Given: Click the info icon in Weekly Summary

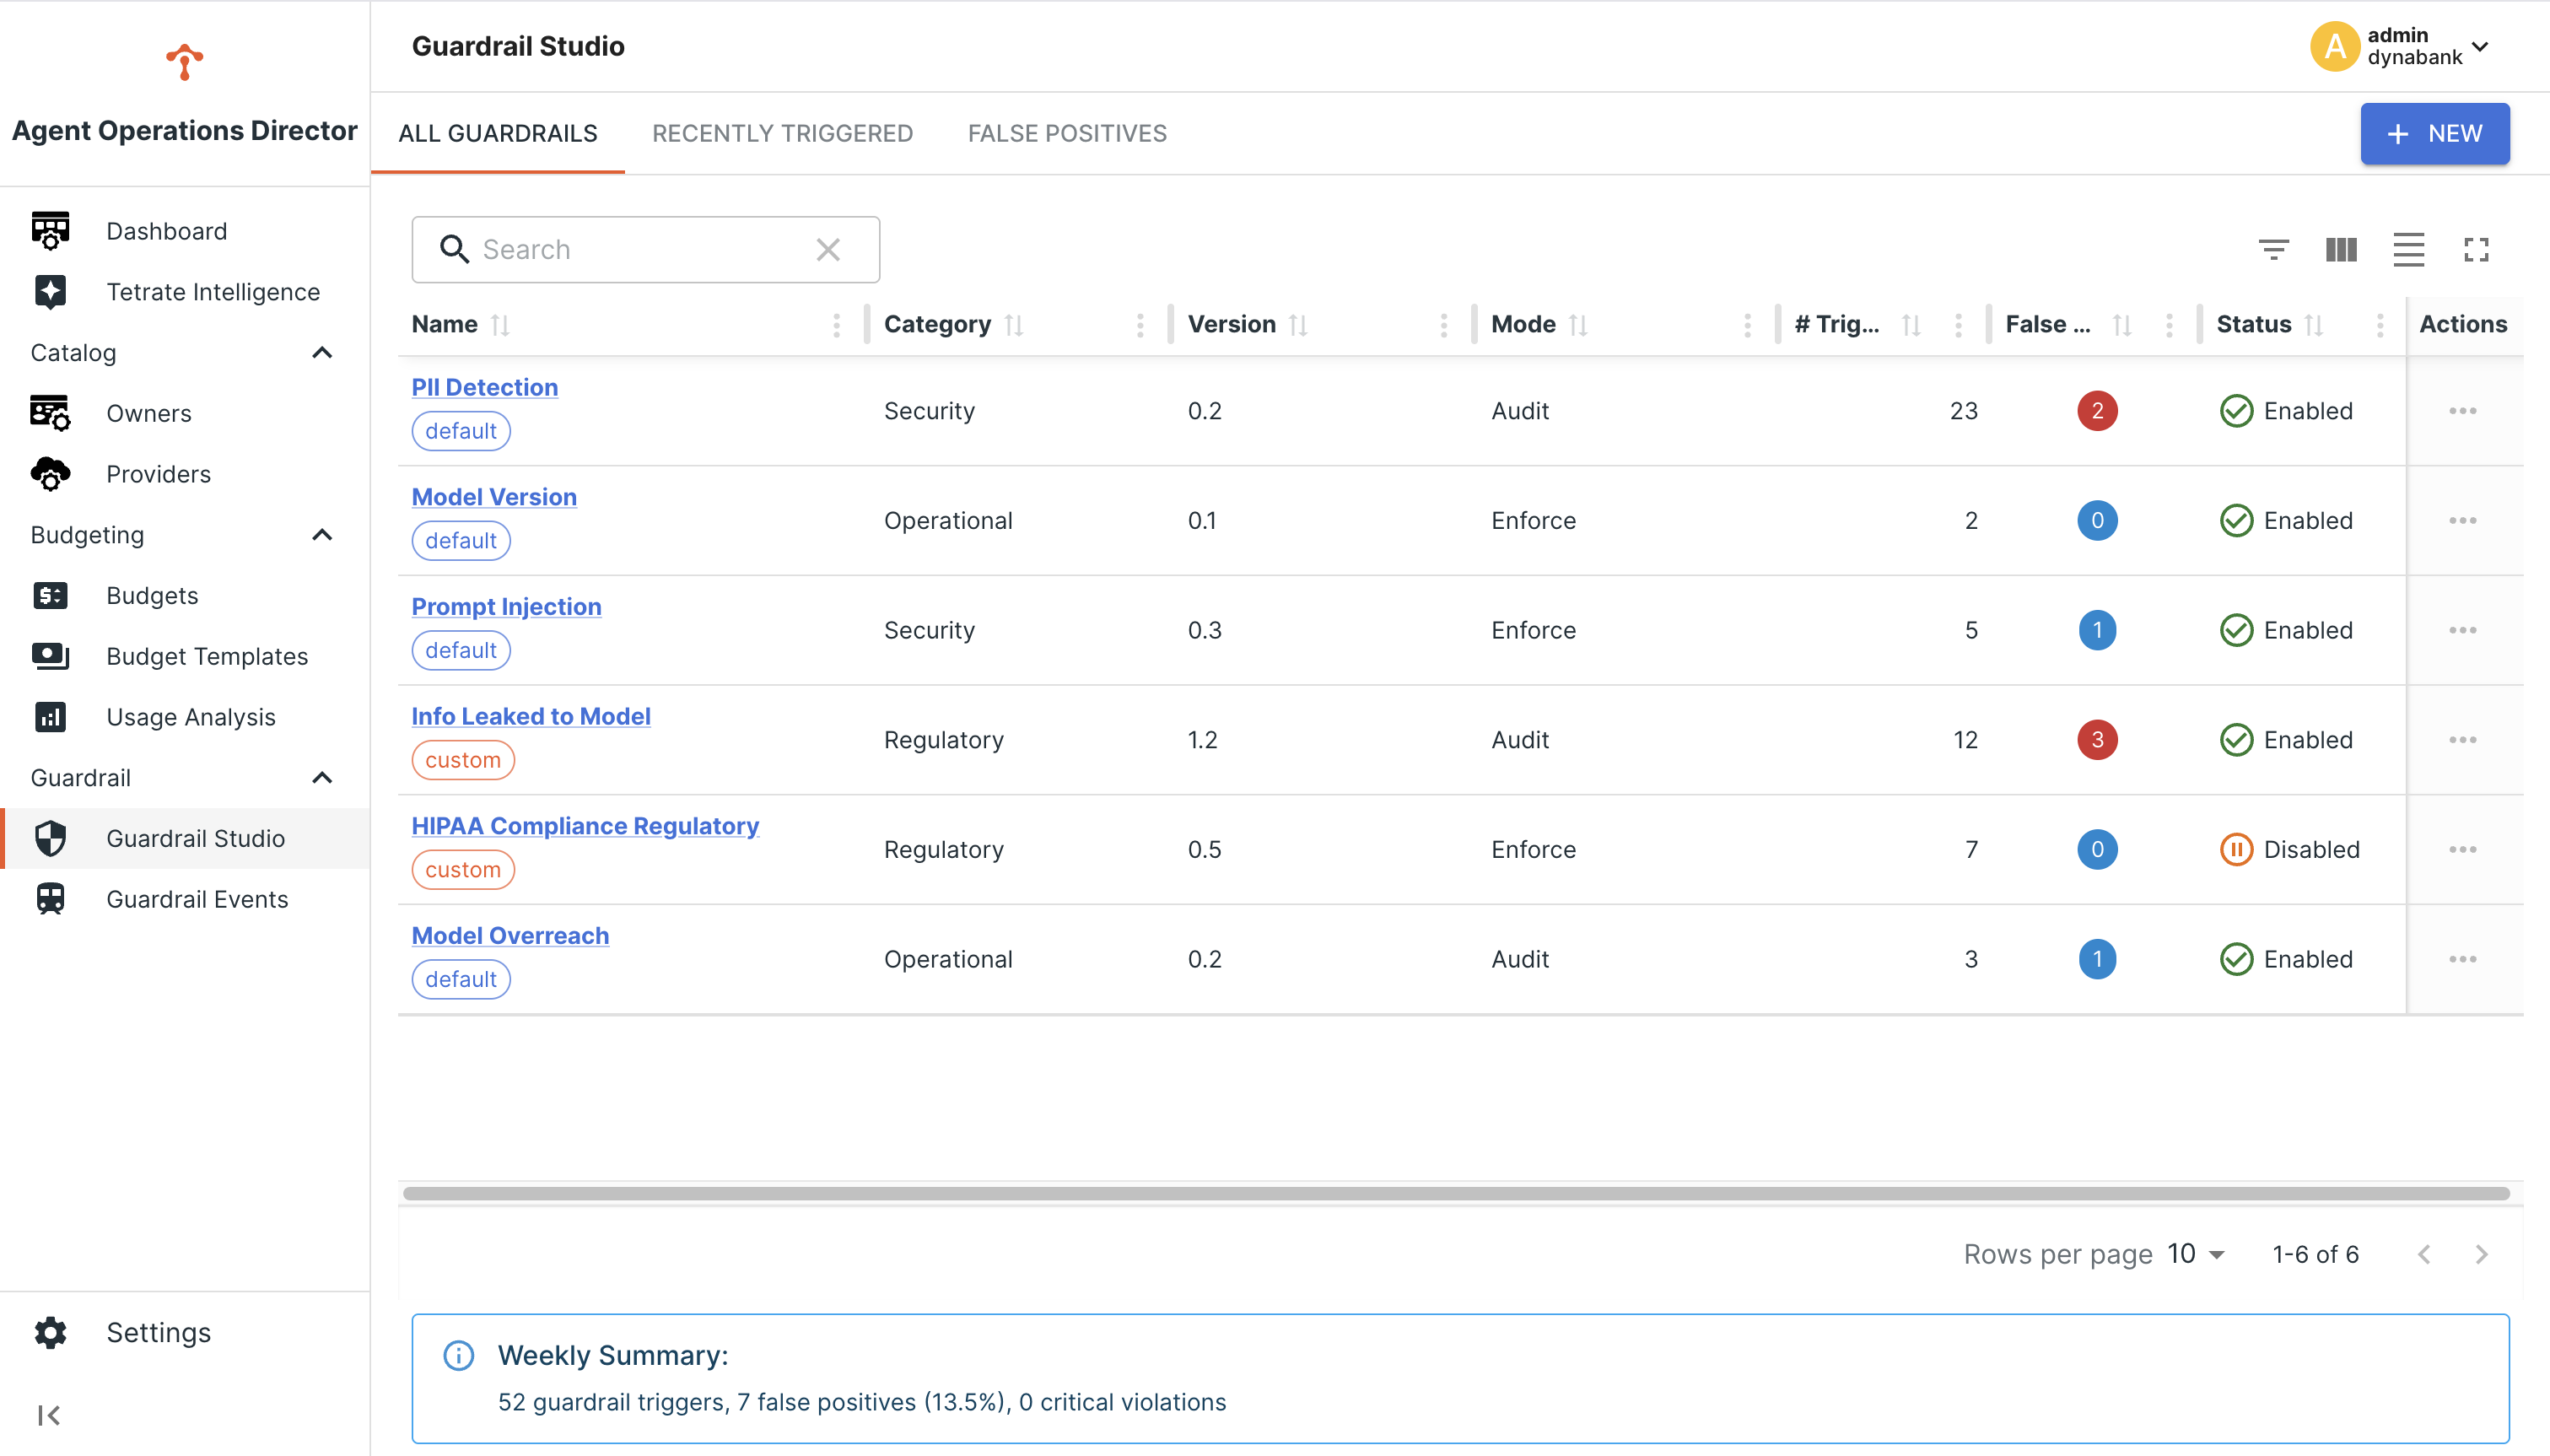Looking at the screenshot, I should (x=458, y=1355).
